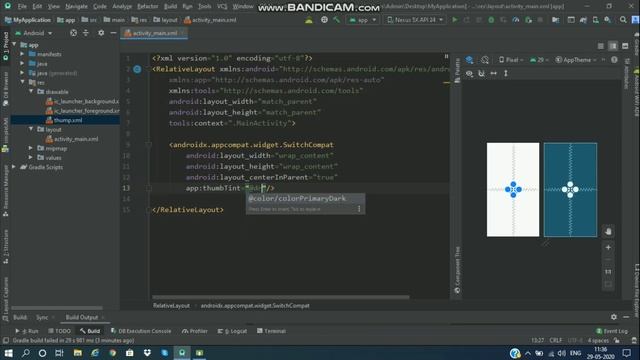This screenshot has width=640, height=360.
Task: Open File Explorer from the taskbar
Action: pyautogui.click(x=78, y=353)
